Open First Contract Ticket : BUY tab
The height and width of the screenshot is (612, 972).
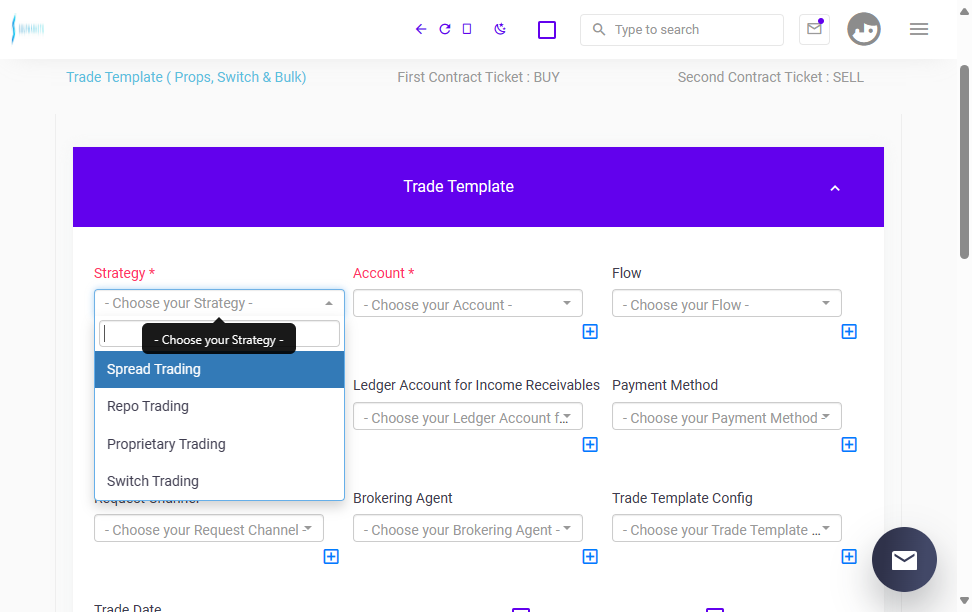[478, 77]
